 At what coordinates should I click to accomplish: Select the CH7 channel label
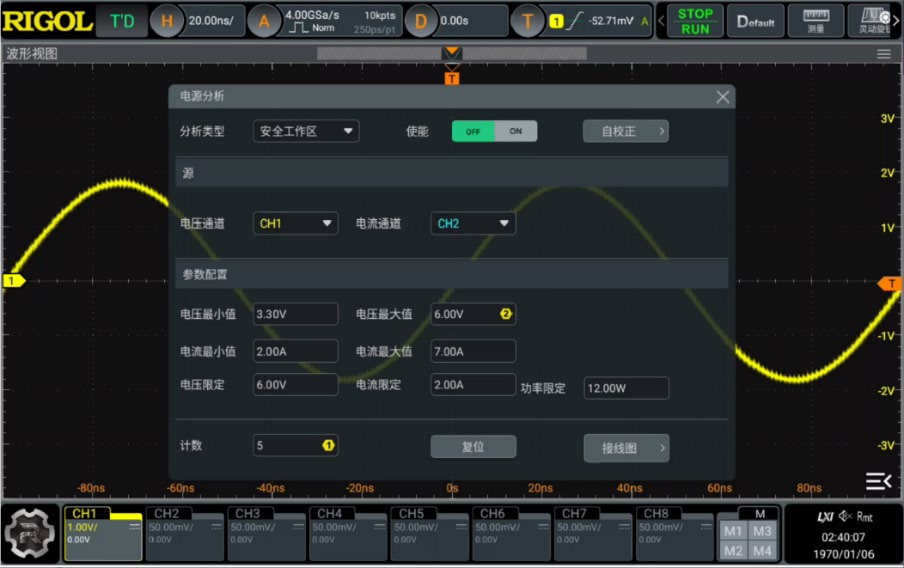(574, 513)
